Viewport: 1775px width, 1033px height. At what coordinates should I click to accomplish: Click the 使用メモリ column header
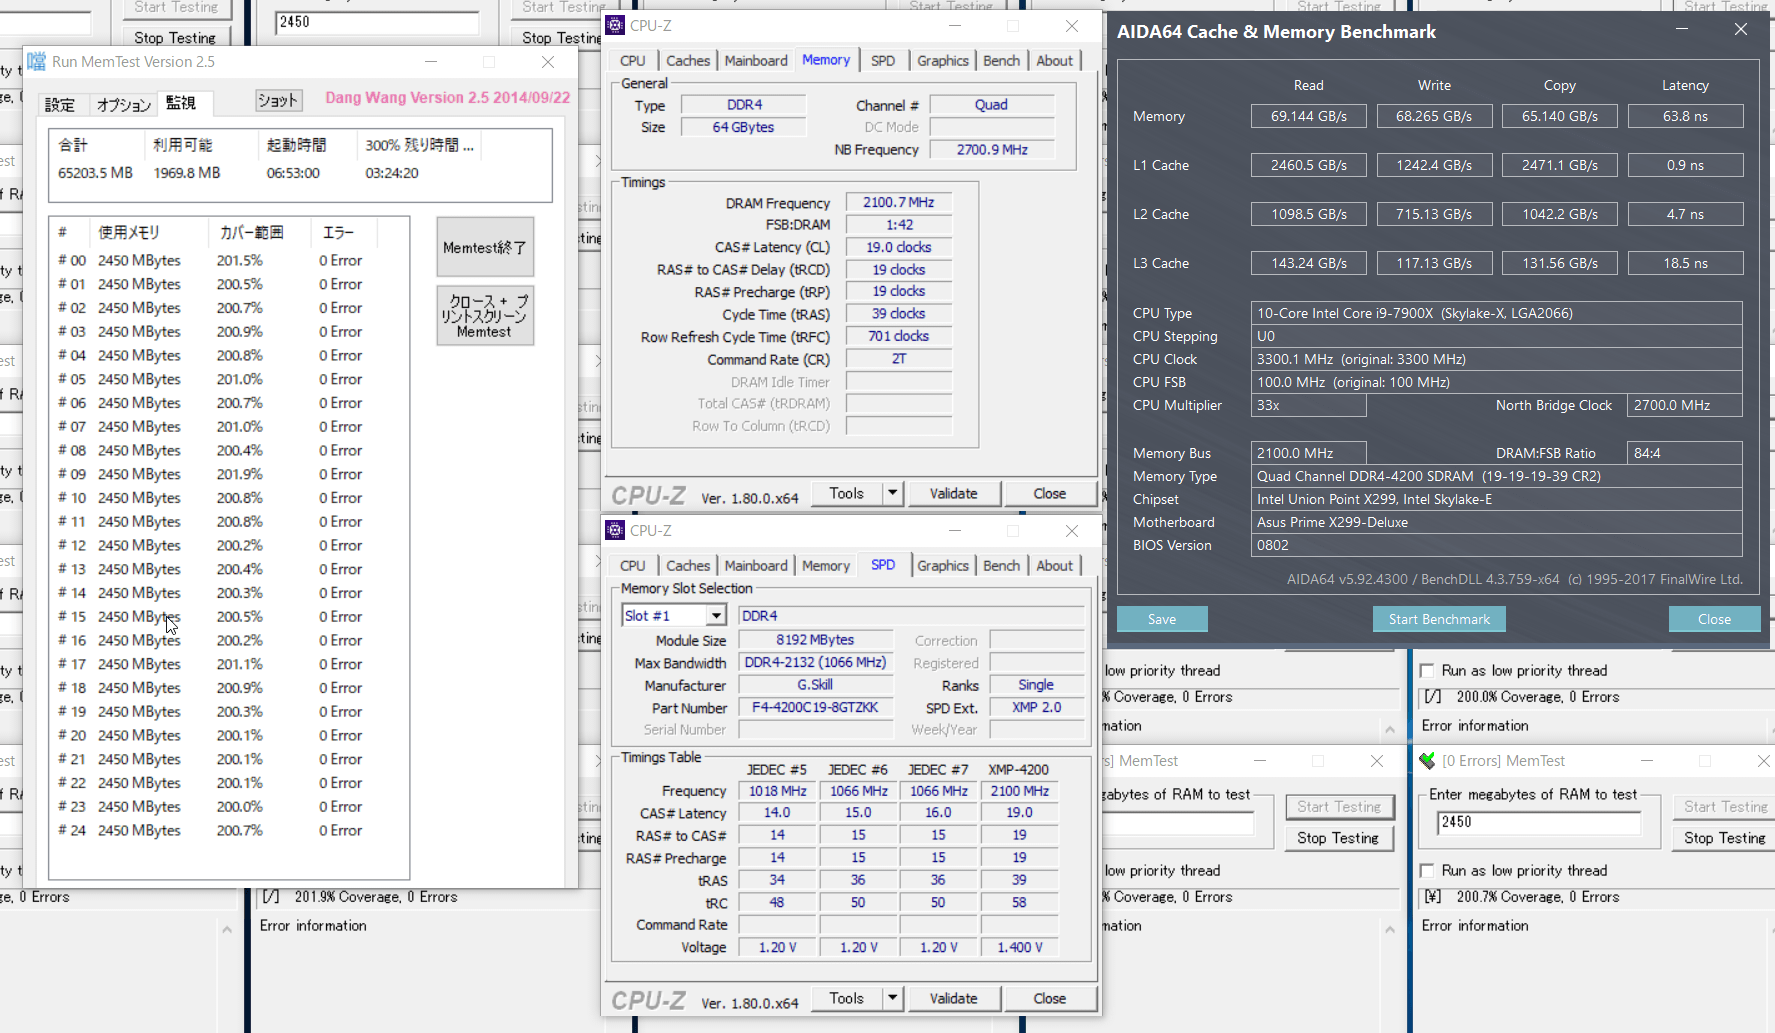coord(147,232)
